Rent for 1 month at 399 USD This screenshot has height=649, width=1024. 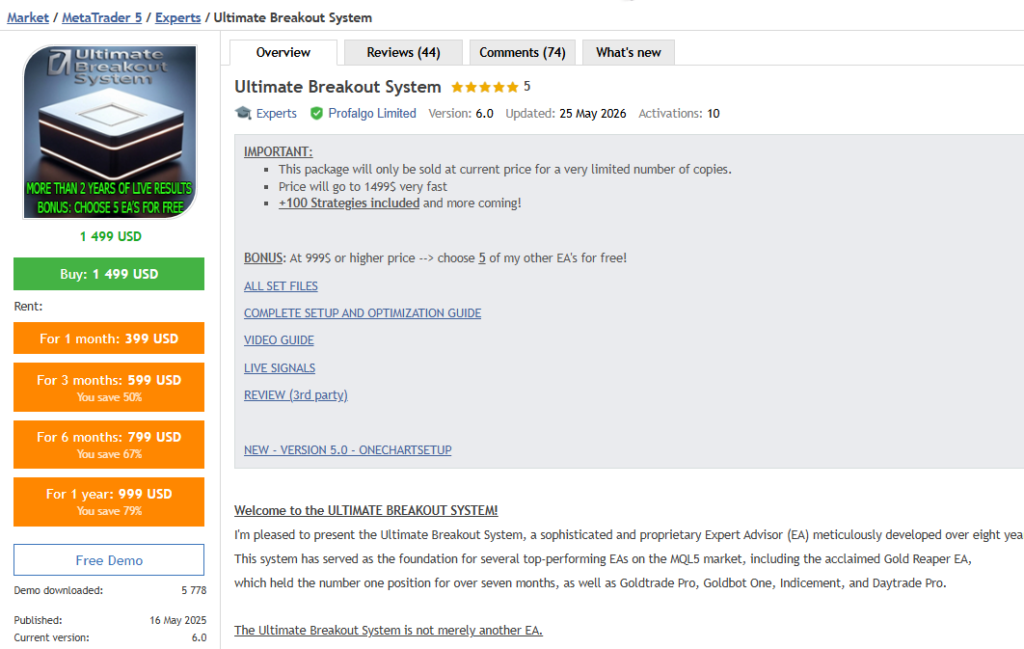click(x=109, y=338)
